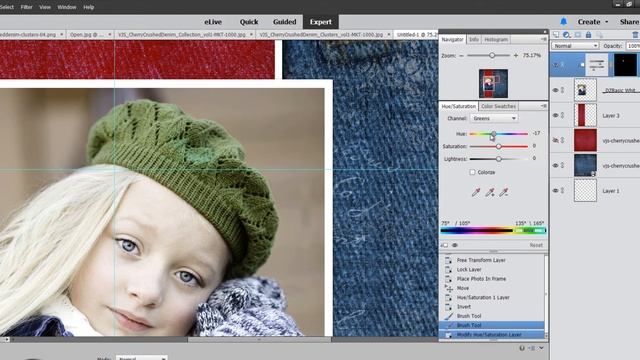The height and width of the screenshot is (360, 640).
Task: Click the delete layer trash icon
Action: (x=635, y=35)
